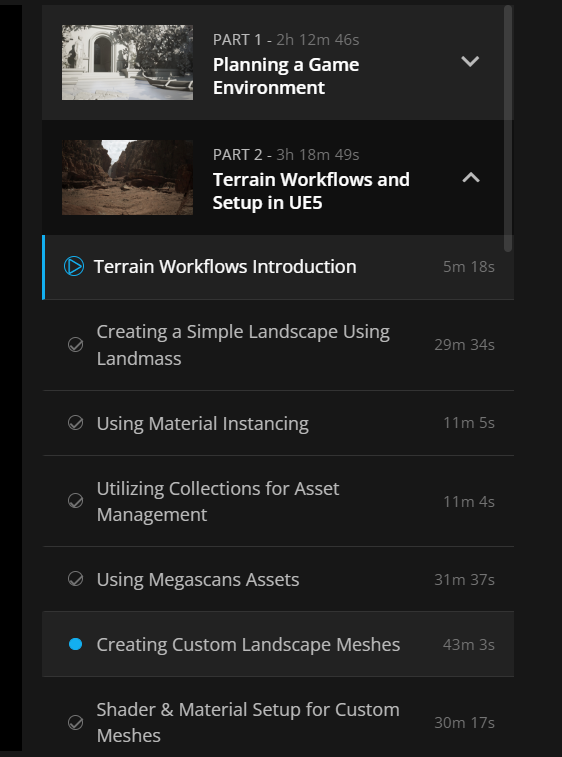562x757 pixels.
Task: Click checkmark icon for Shader & Material Setup
Action: pos(75,722)
